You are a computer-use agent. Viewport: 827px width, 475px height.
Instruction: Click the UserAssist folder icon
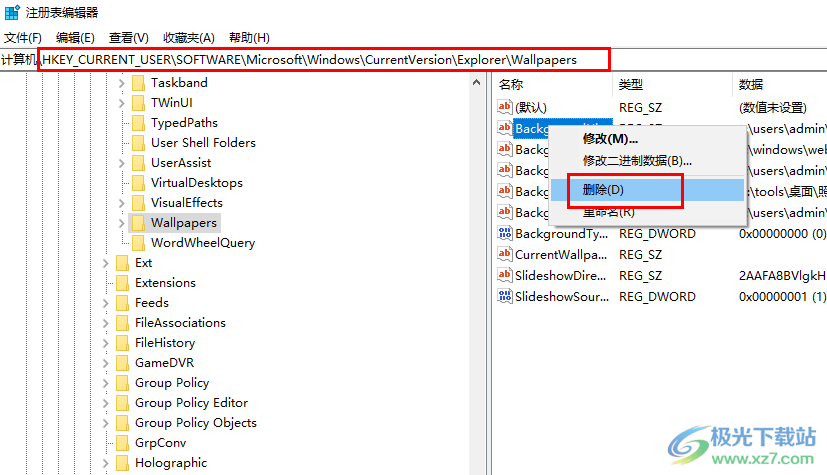coord(138,163)
